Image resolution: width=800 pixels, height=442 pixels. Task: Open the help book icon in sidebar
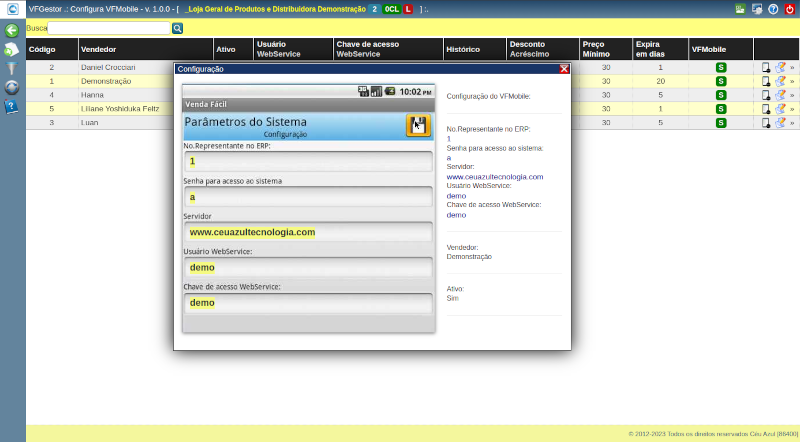[12, 106]
